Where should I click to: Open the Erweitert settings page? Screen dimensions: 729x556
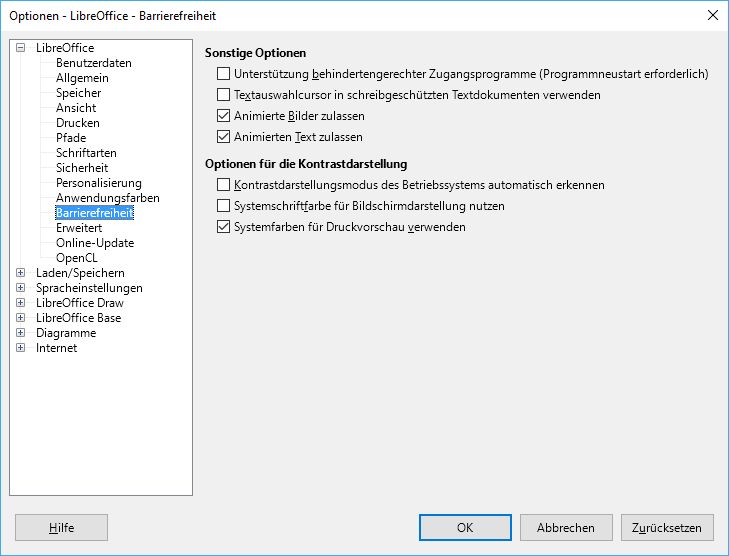(x=79, y=228)
